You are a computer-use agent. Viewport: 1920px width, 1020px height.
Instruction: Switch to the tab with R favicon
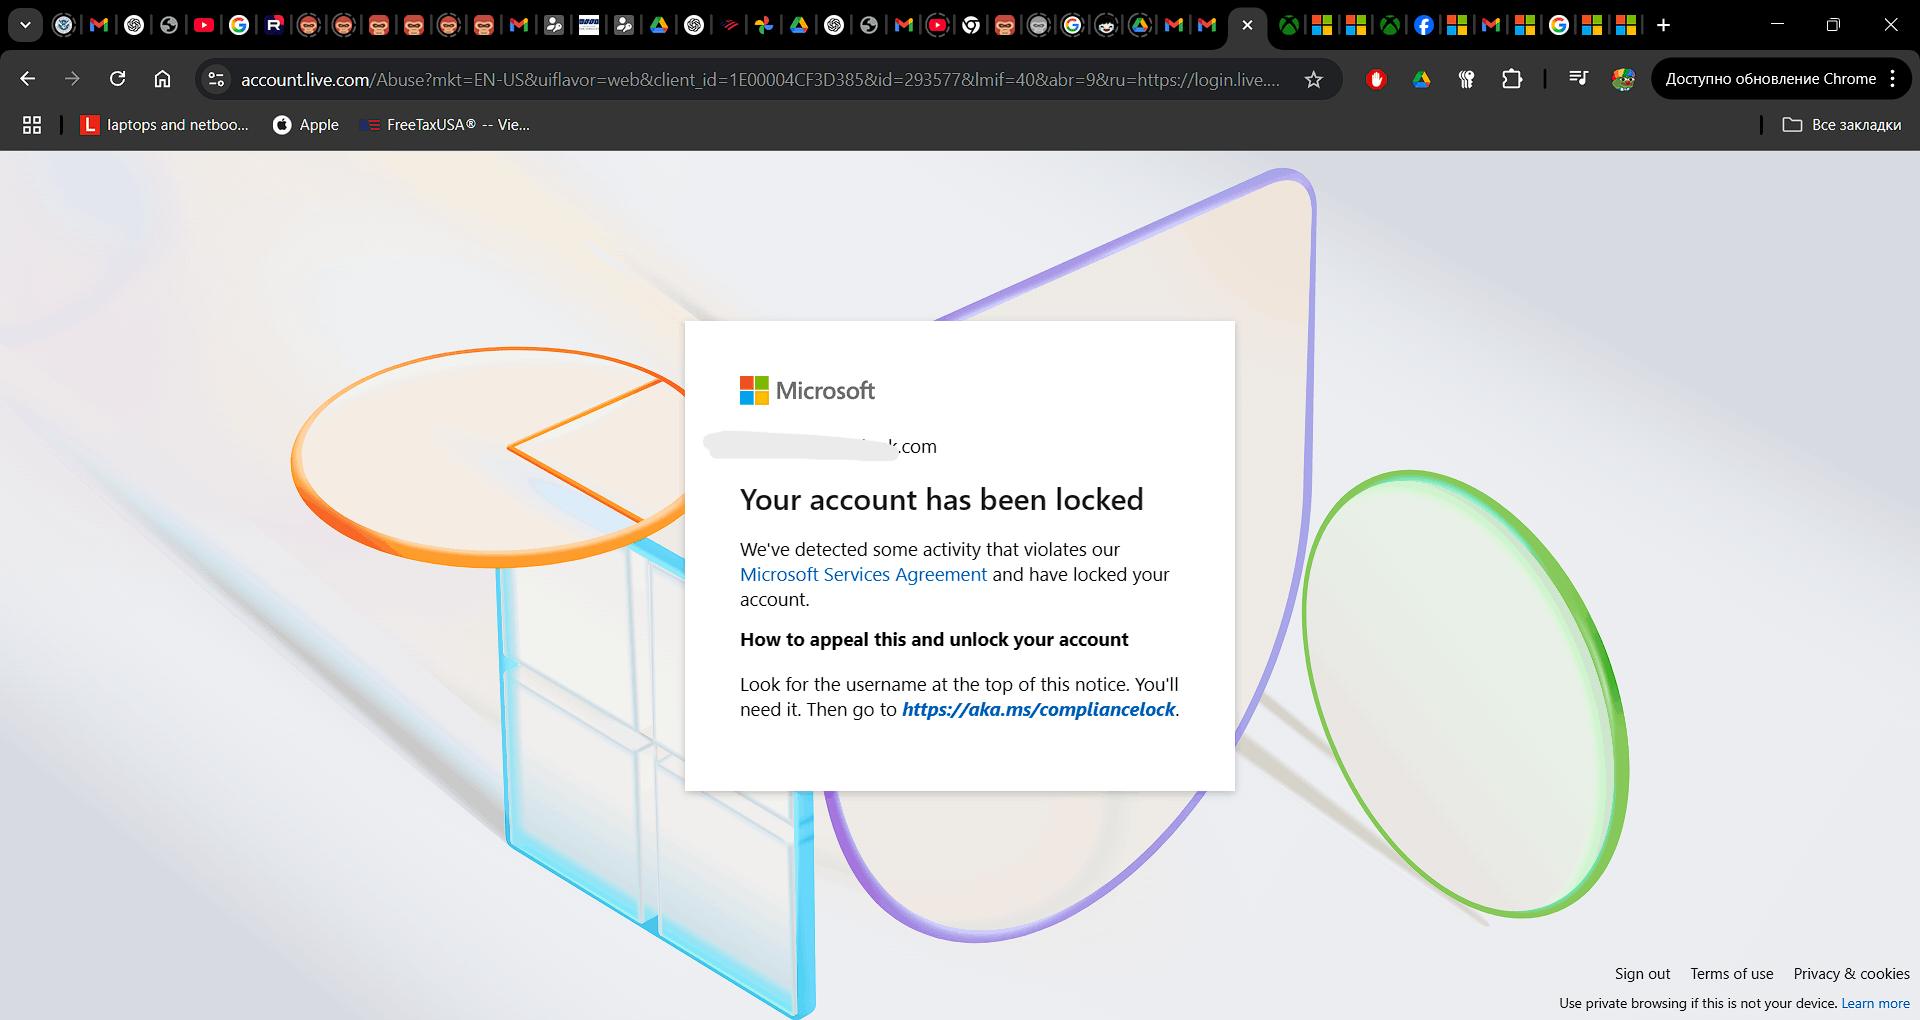[274, 25]
